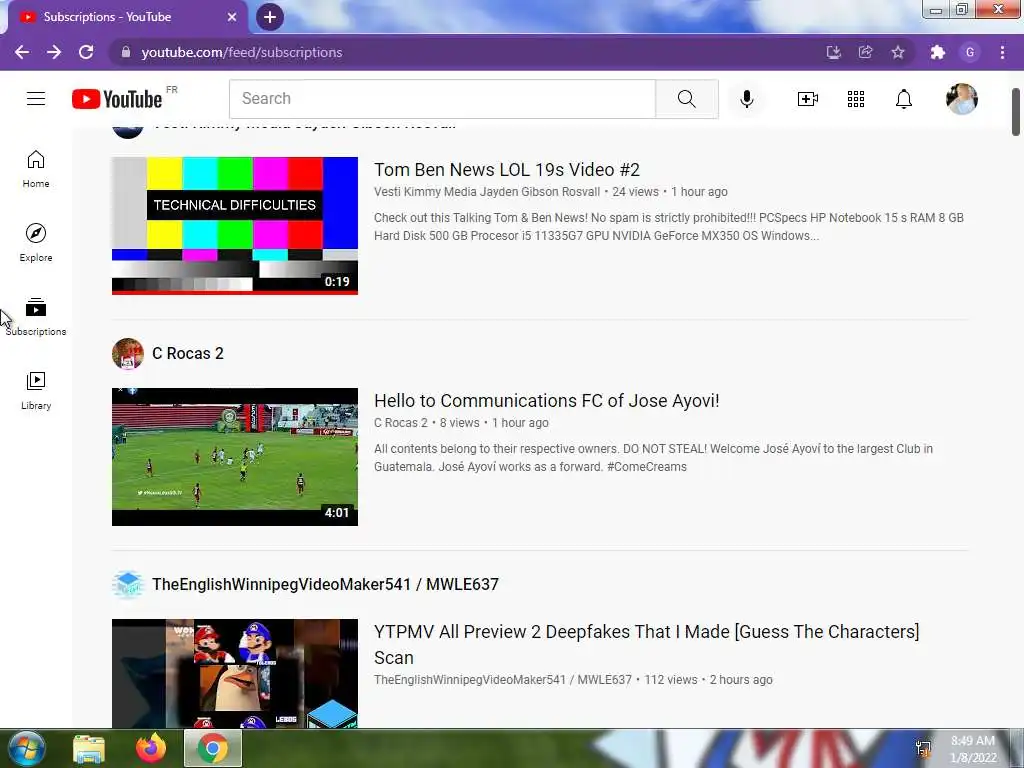Screen dimensions: 1024x768
Task: Reload the page with the refresh icon
Action: coord(86,52)
